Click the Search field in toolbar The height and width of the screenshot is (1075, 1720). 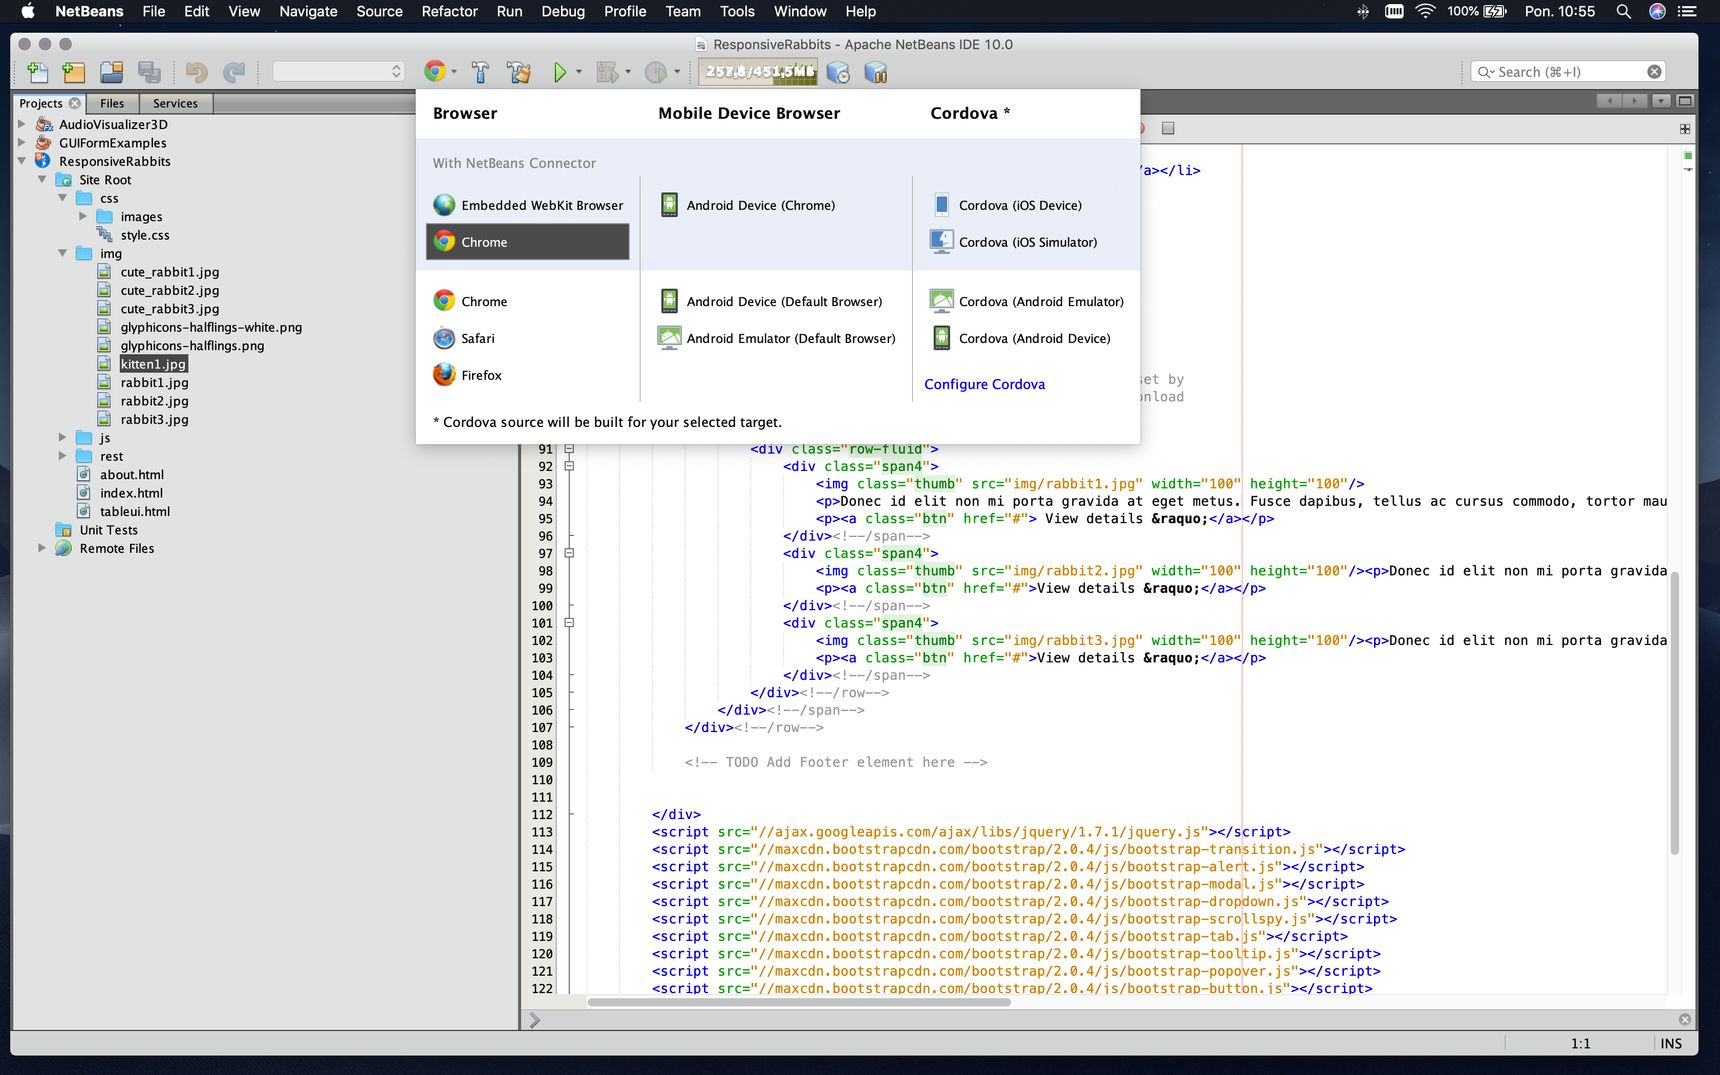point(1568,71)
